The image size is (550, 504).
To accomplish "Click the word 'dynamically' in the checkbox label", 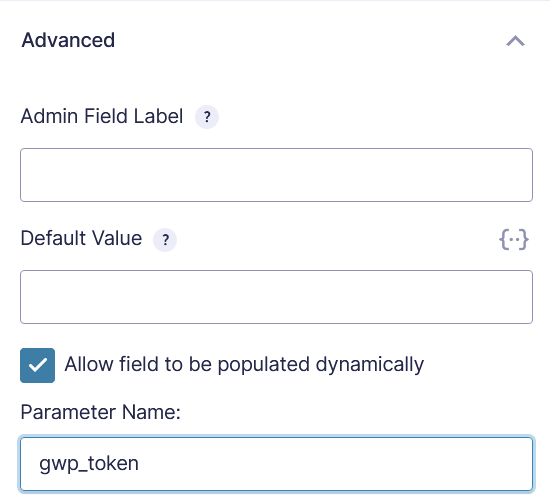I will (x=370, y=365).
